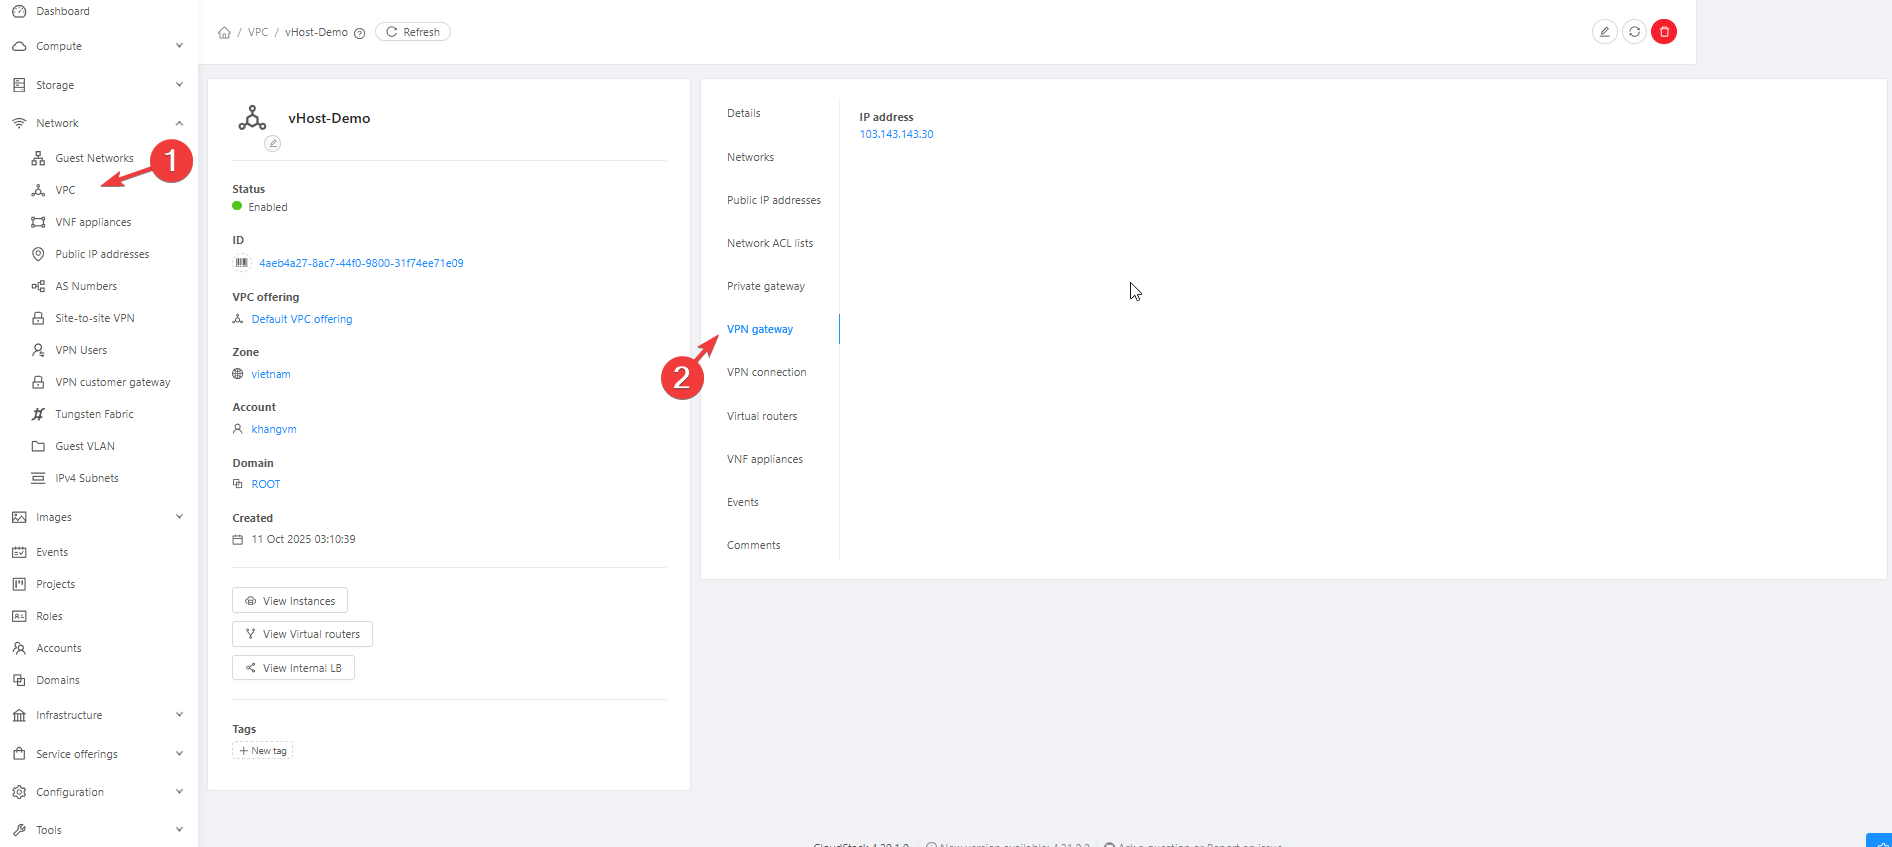This screenshot has width=1892, height=847.
Task: Open Tungsten Fabric in the sidebar
Action: [94, 414]
